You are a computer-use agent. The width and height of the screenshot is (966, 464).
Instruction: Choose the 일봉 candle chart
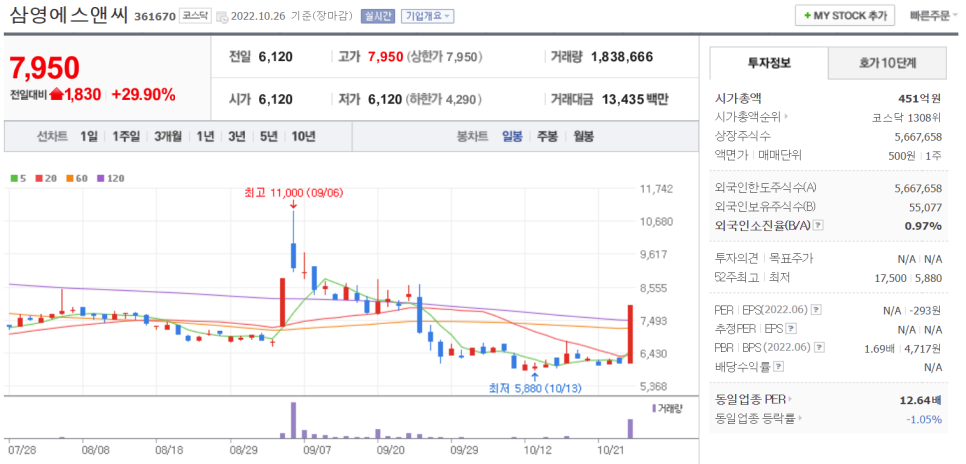point(512,137)
